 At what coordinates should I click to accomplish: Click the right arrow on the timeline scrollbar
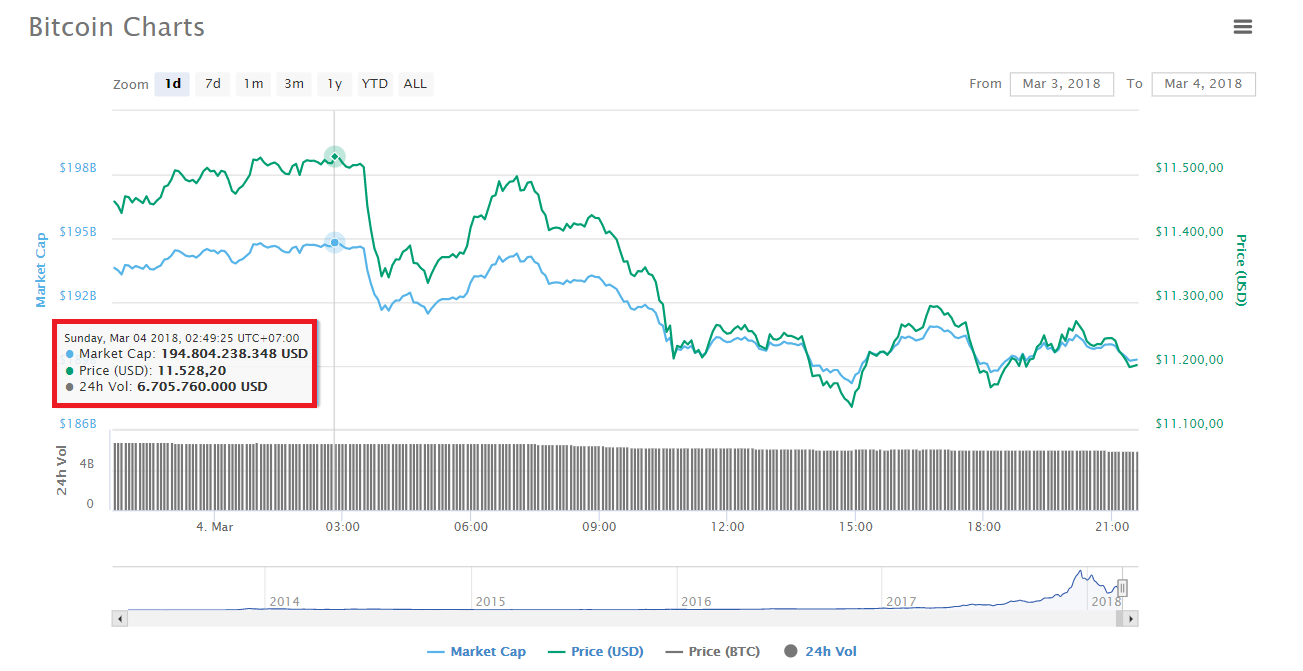pos(1130,619)
